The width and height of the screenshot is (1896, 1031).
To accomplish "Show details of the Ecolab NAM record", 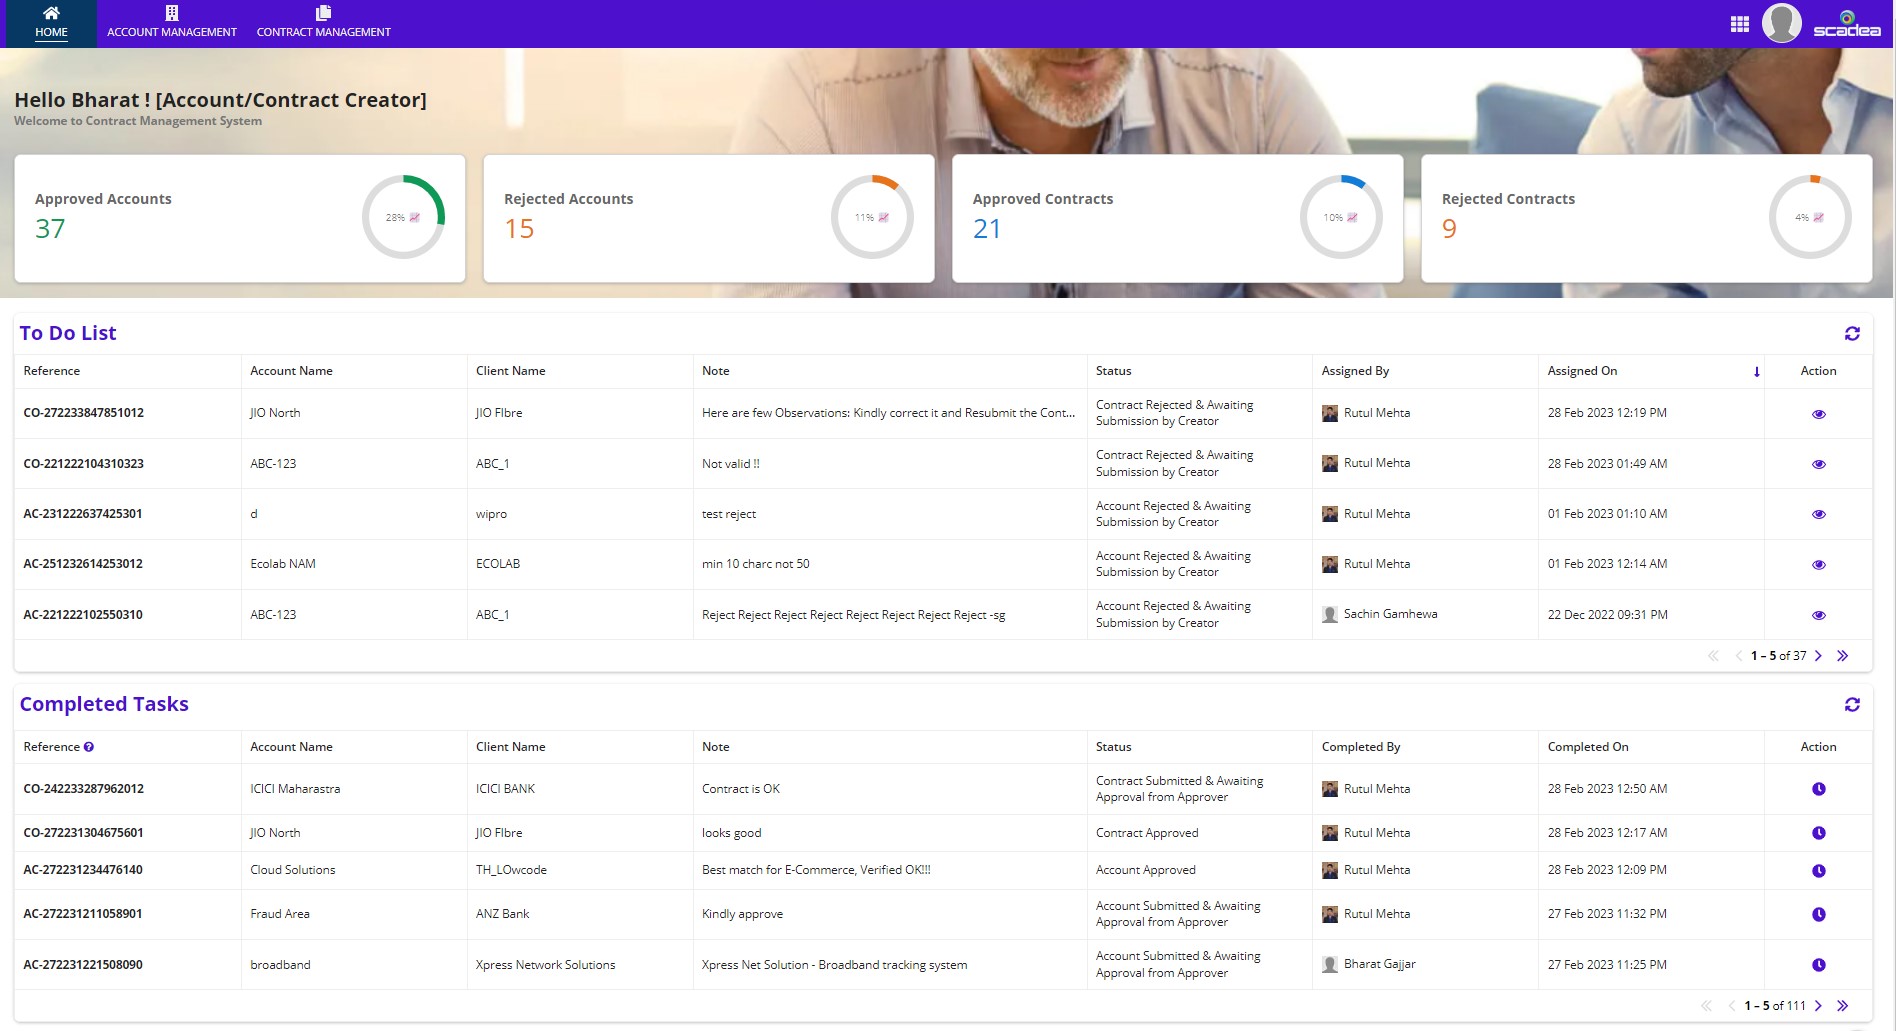I will point(1818,564).
